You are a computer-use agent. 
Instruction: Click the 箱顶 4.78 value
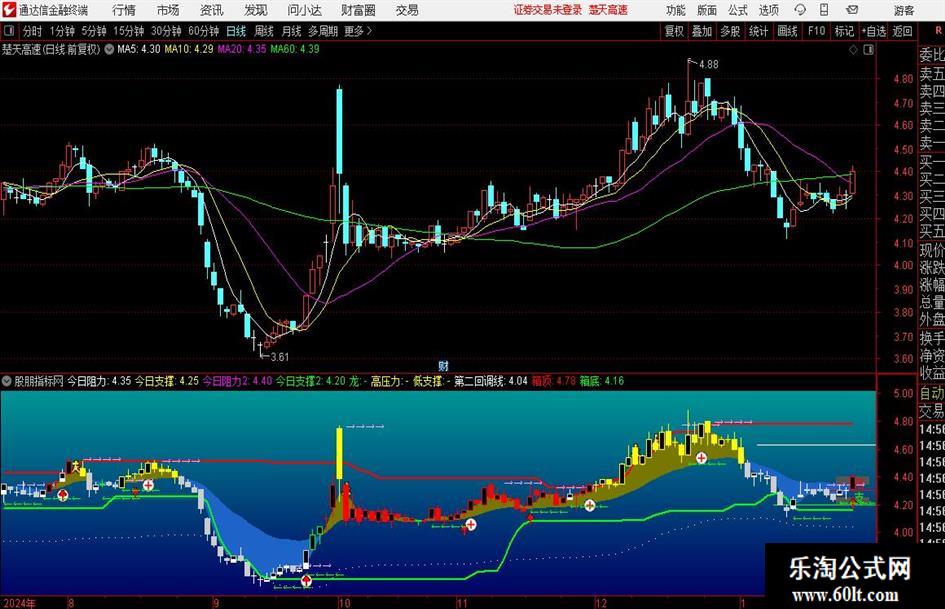[554, 381]
